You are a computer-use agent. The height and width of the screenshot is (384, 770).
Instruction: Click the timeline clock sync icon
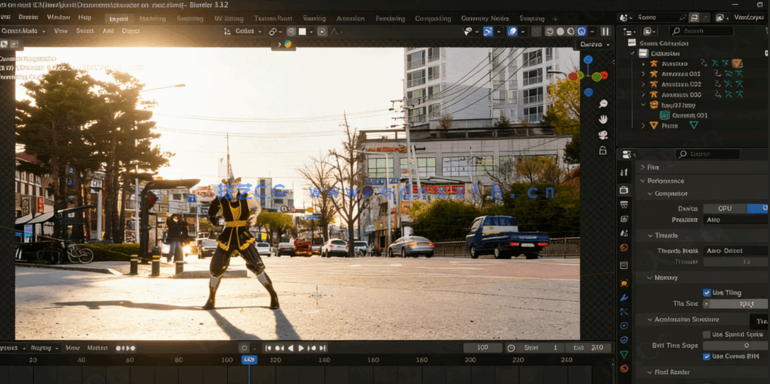click(511, 348)
